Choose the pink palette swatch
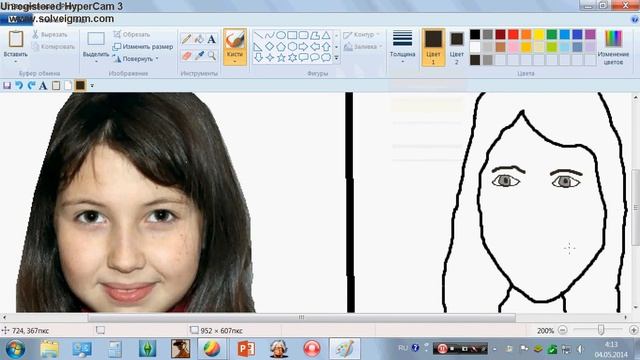This screenshot has width=640, height=360. point(513,47)
